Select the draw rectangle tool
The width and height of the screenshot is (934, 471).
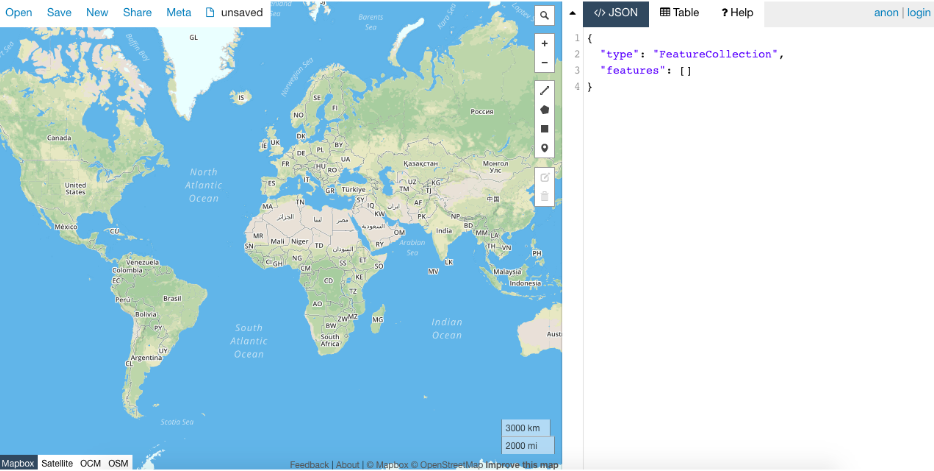tap(544, 129)
